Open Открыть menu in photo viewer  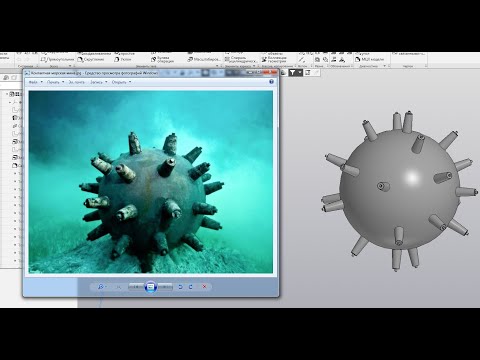(x=121, y=82)
